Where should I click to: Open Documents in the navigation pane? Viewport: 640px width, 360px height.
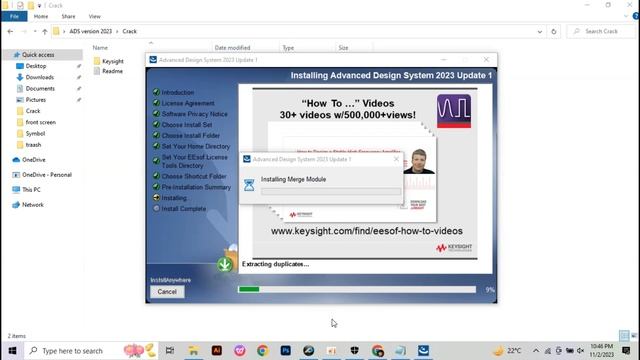40,89
